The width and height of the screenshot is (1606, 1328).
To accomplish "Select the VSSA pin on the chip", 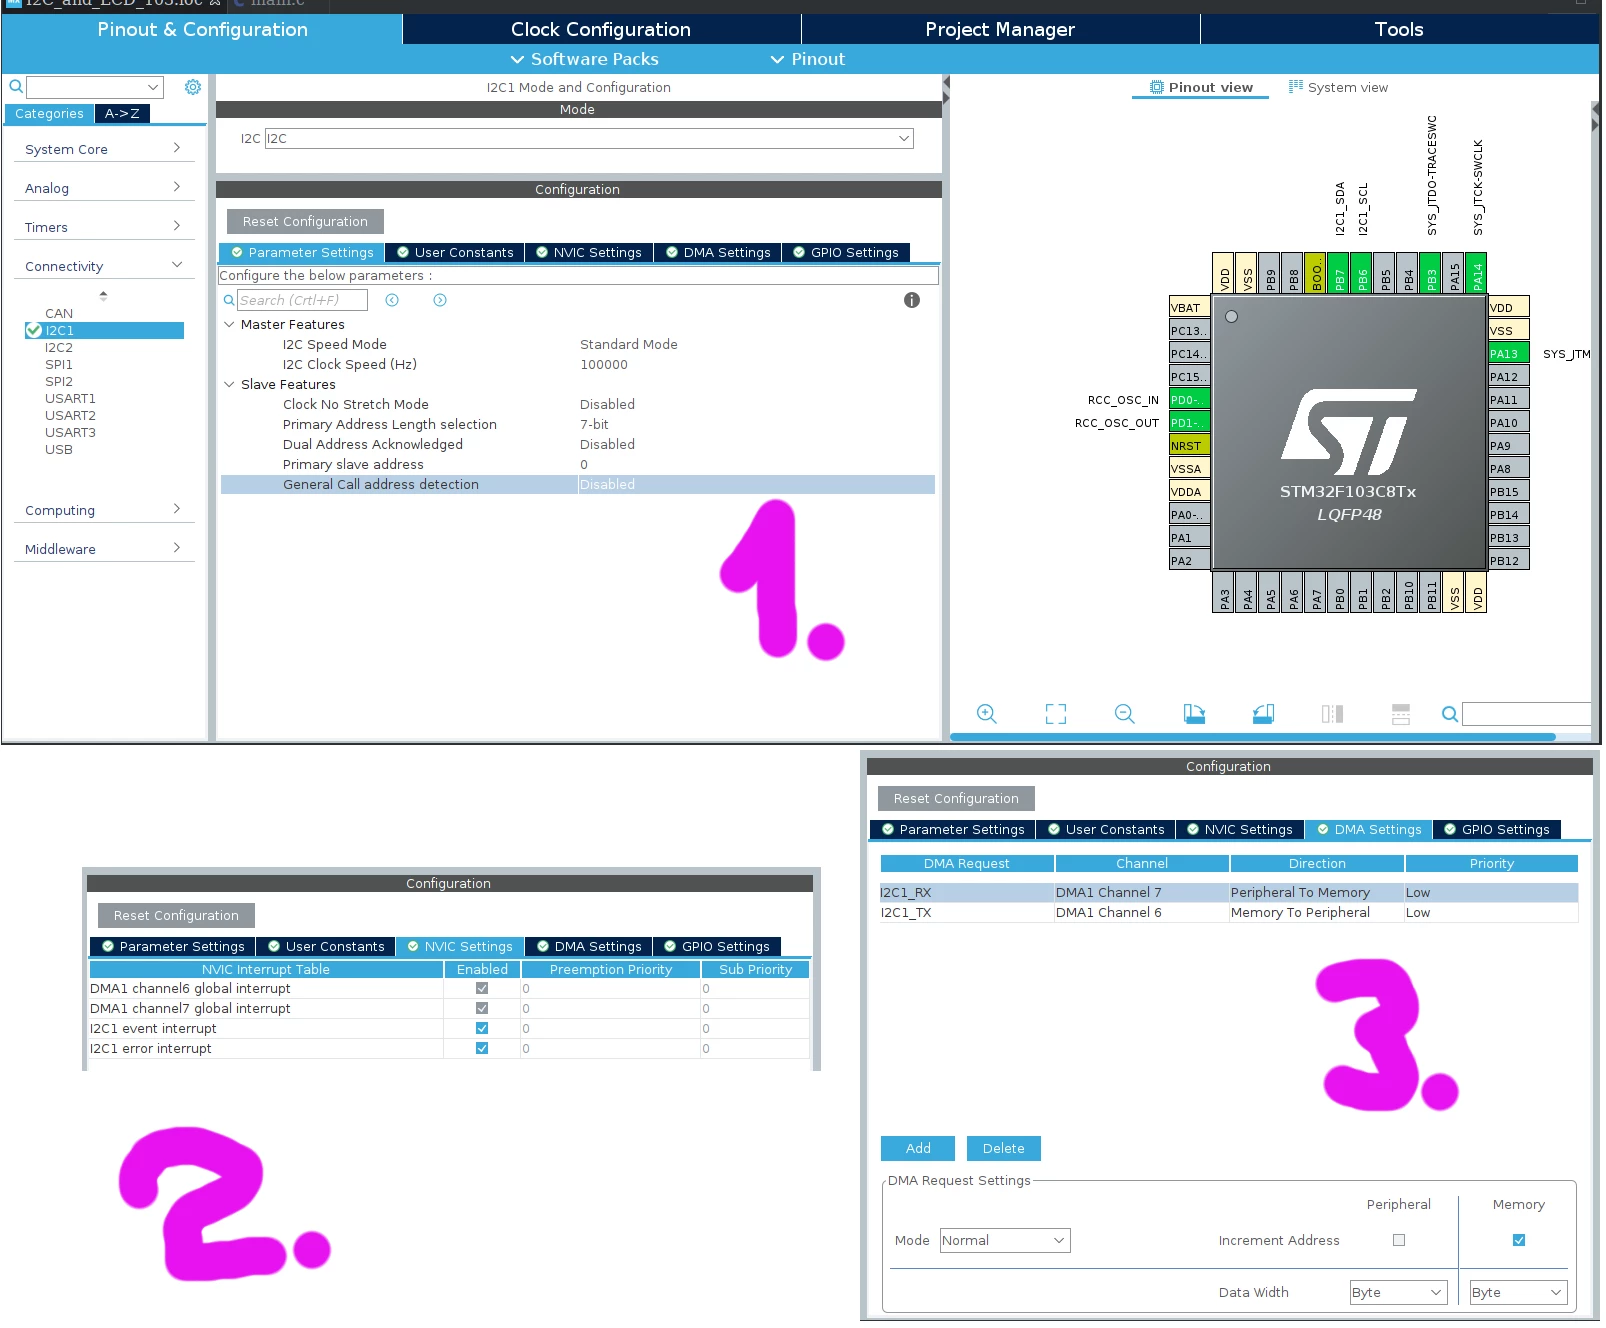I will point(1190,468).
